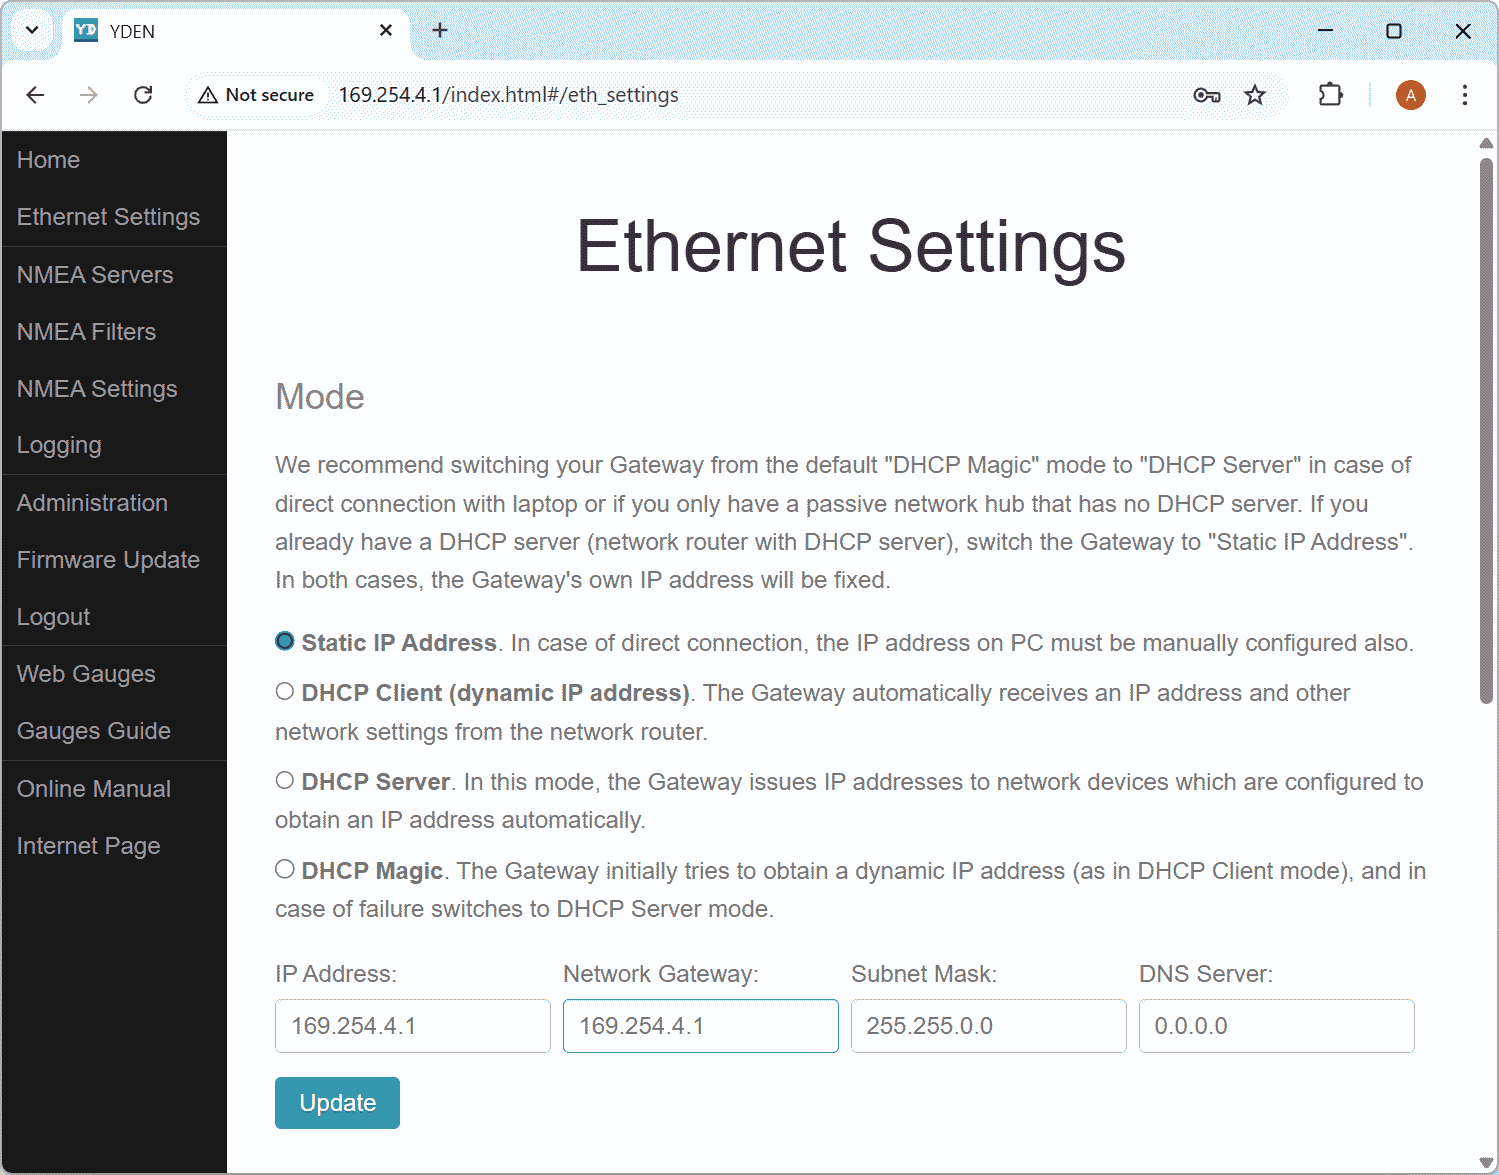The height and width of the screenshot is (1175, 1499).
Task: Click the DNS Server input field
Action: click(x=1276, y=1026)
